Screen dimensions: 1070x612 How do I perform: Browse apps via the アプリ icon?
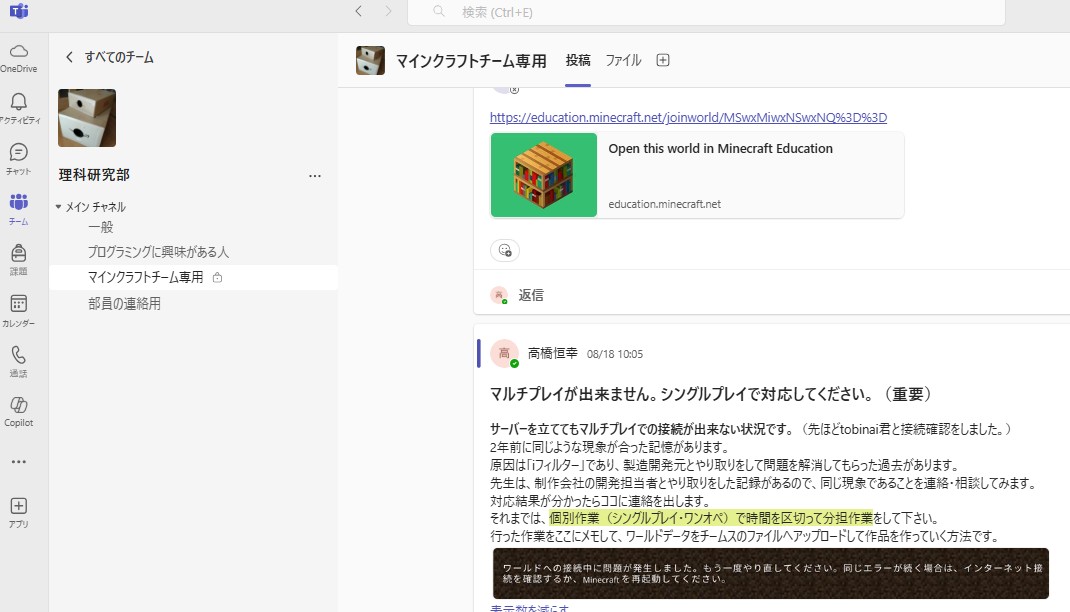coord(20,513)
